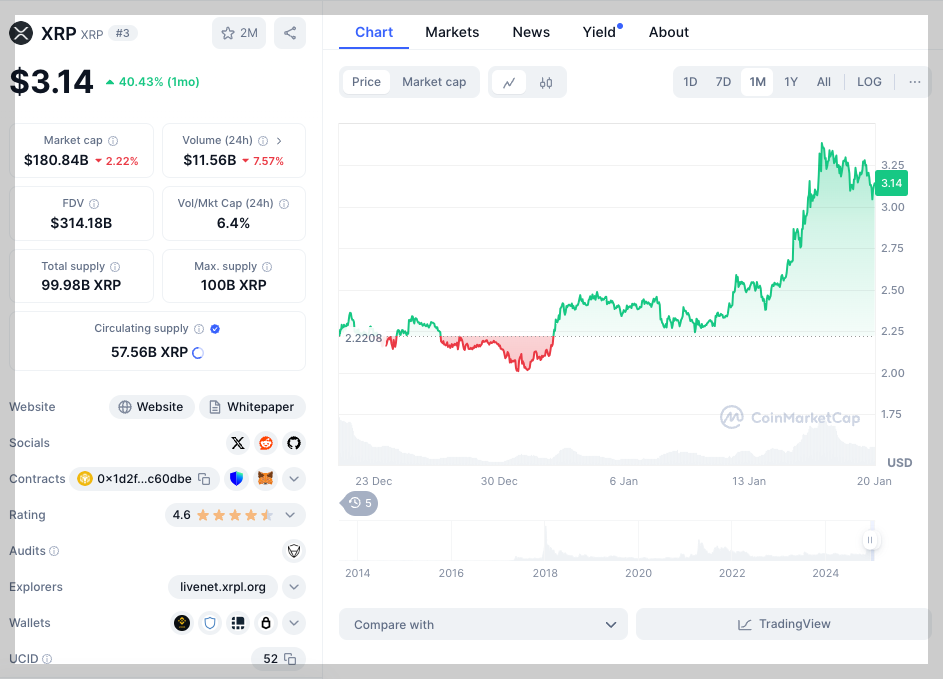Click Circulating supply info icon
943x679 pixels.
tap(199, 329)
